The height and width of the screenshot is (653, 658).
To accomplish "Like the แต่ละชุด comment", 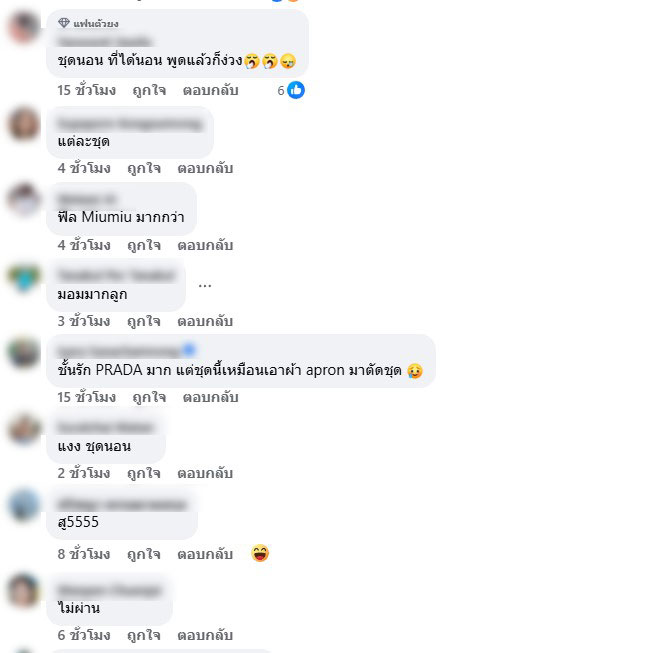I will tap(144, 168).
